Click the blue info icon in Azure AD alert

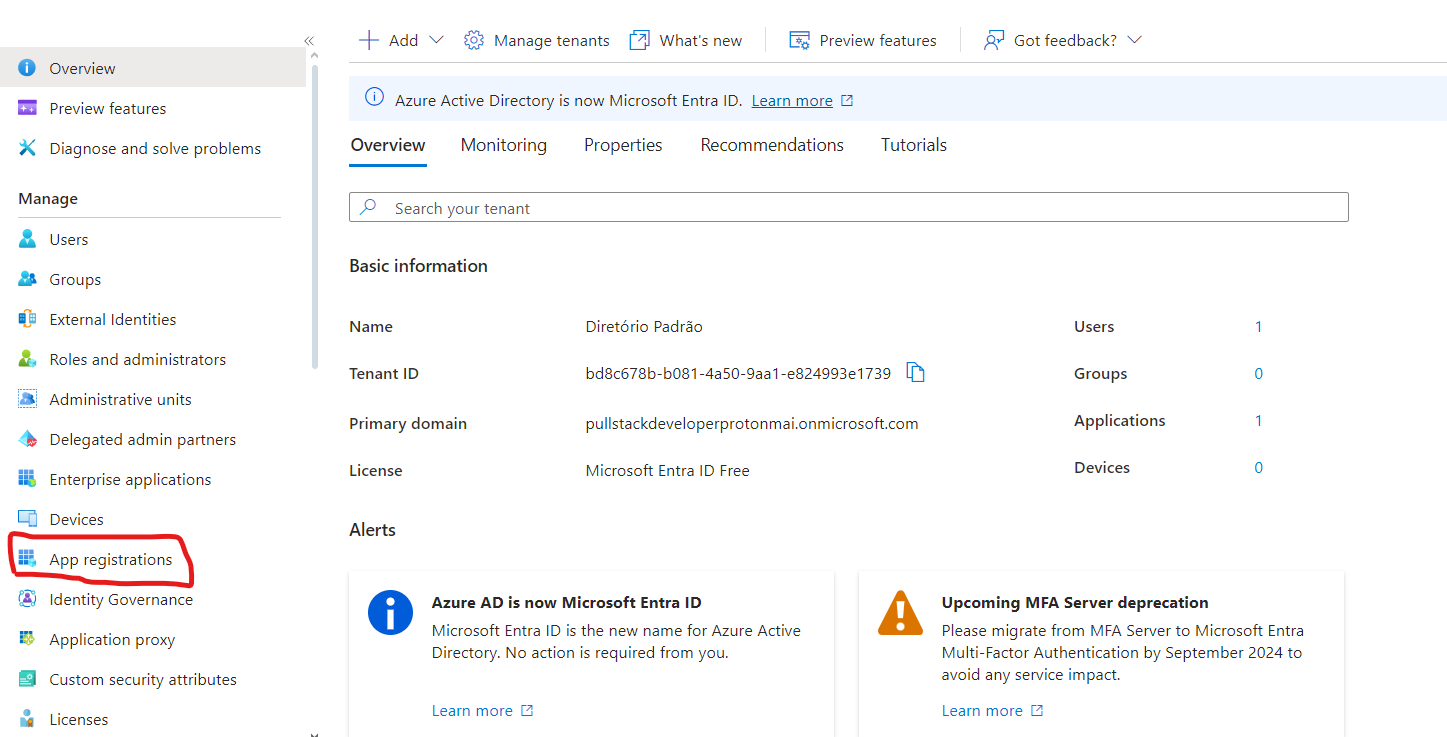[390, 612]
